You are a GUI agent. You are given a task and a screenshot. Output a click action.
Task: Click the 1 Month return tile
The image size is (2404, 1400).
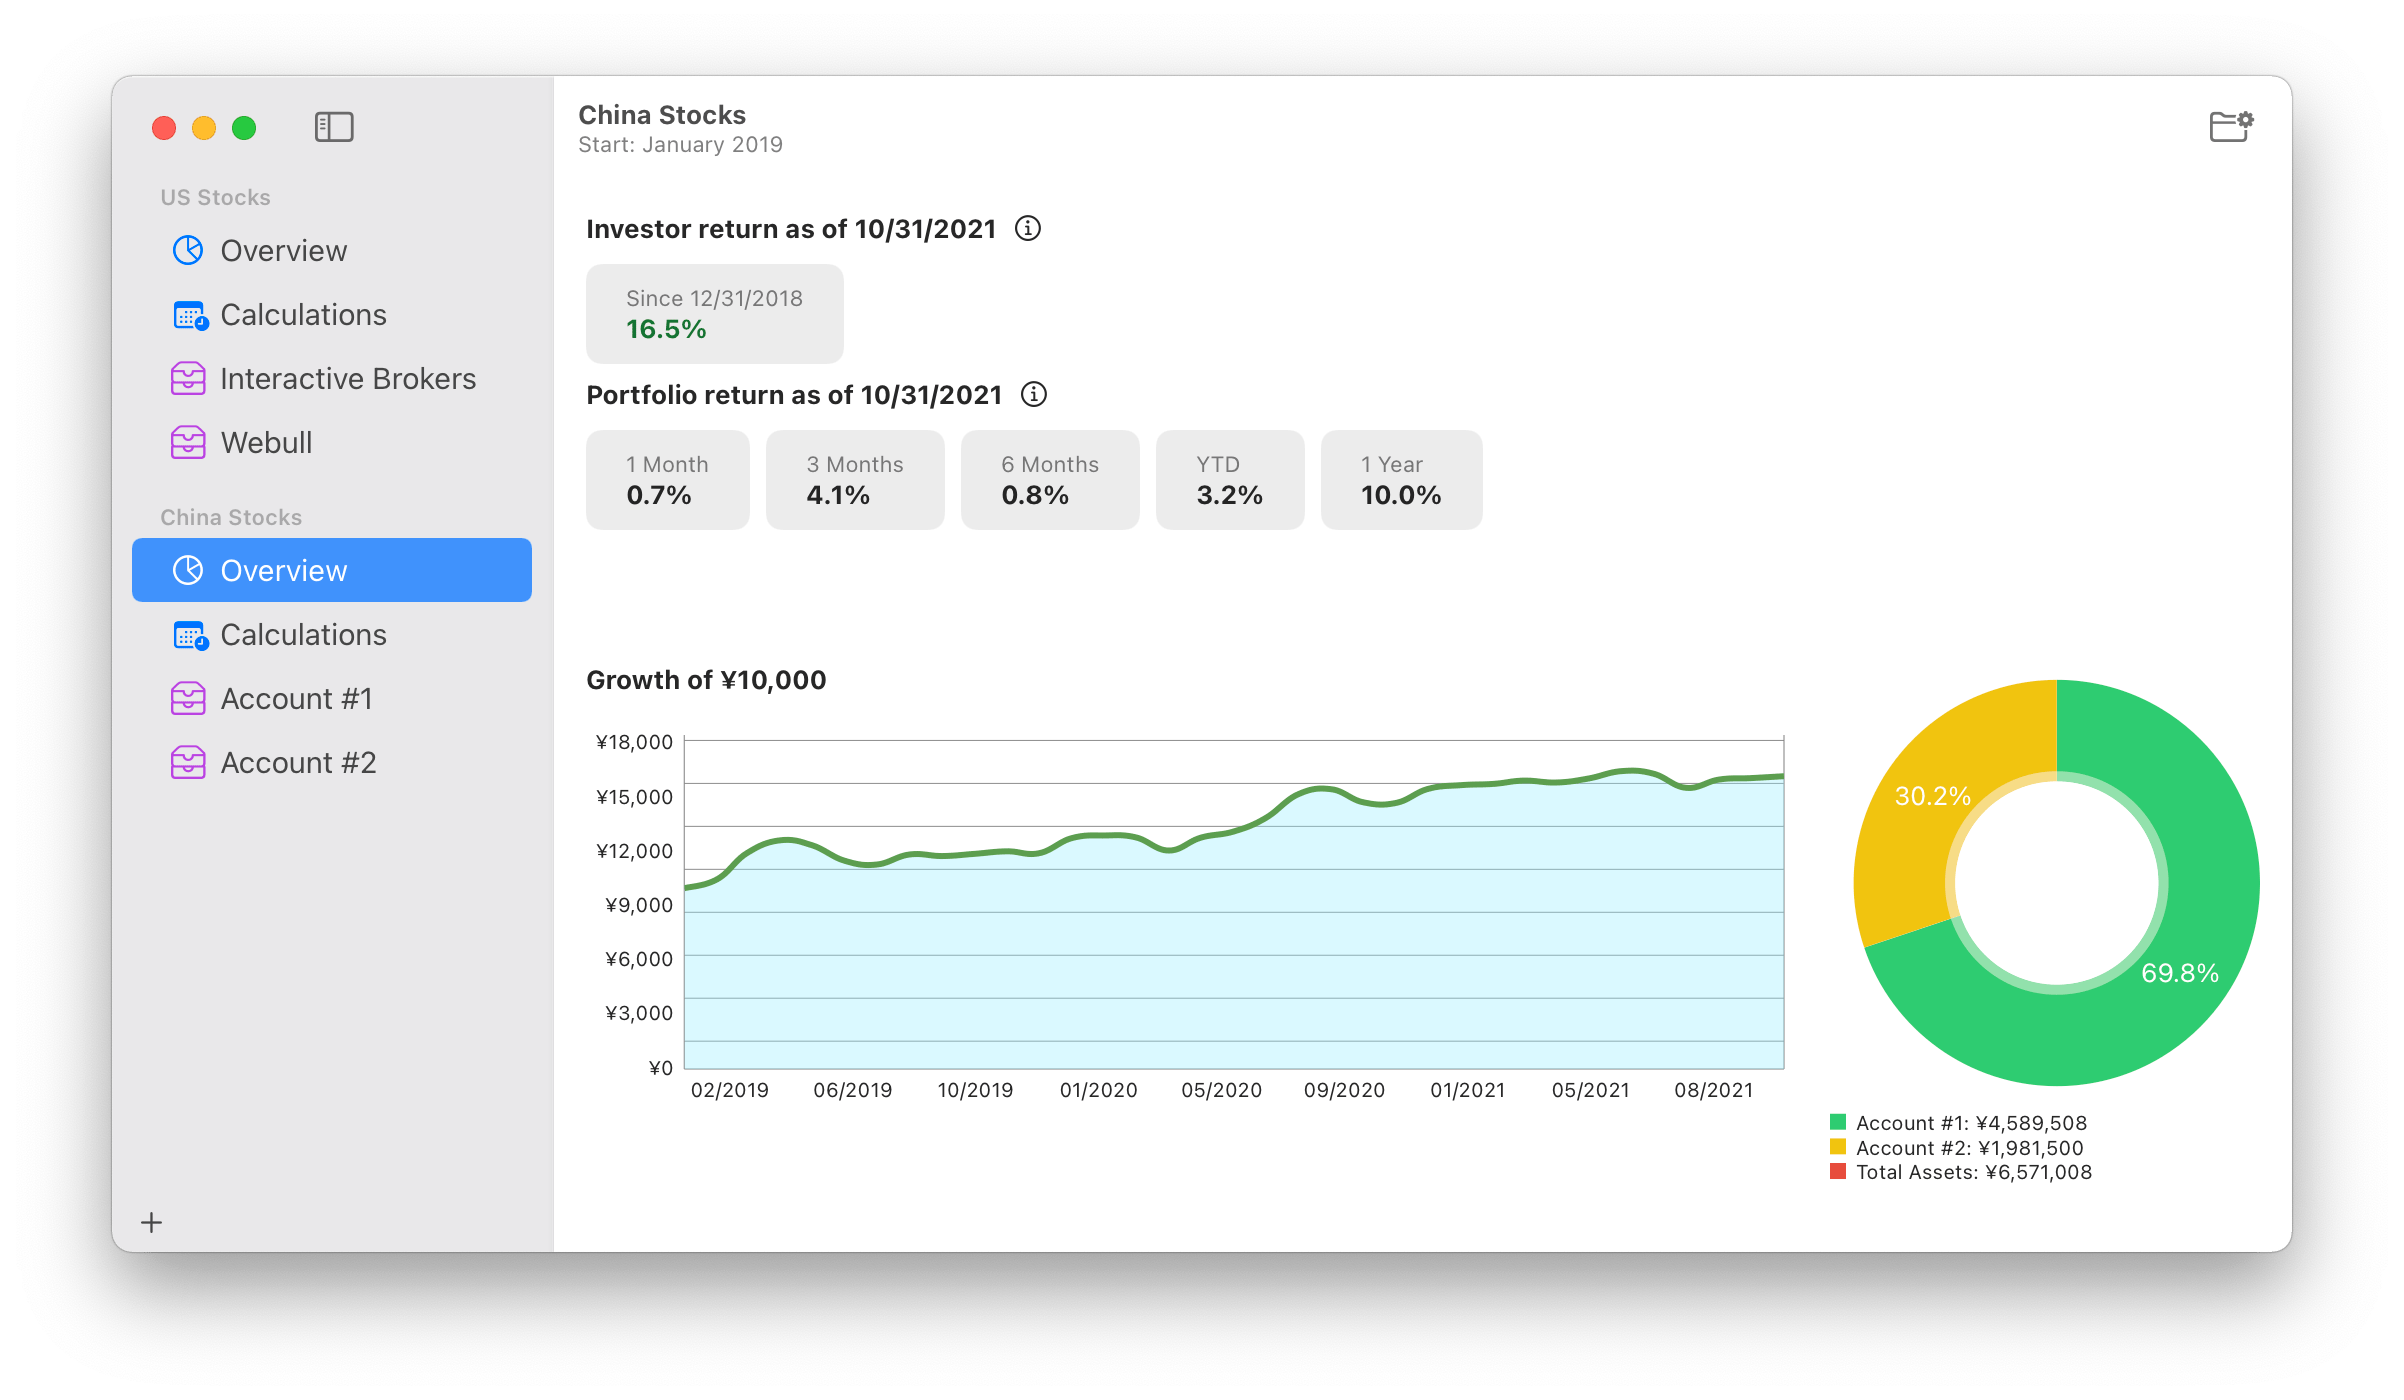pos(667,480)
